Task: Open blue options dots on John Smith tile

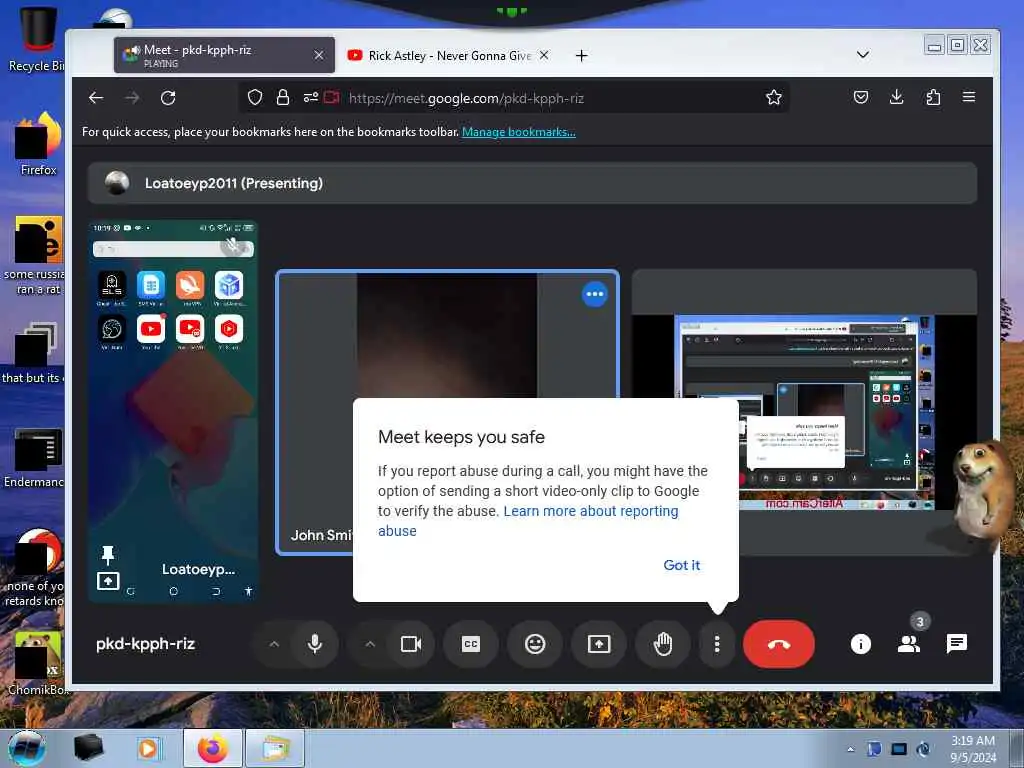Action: click(594, 294)
